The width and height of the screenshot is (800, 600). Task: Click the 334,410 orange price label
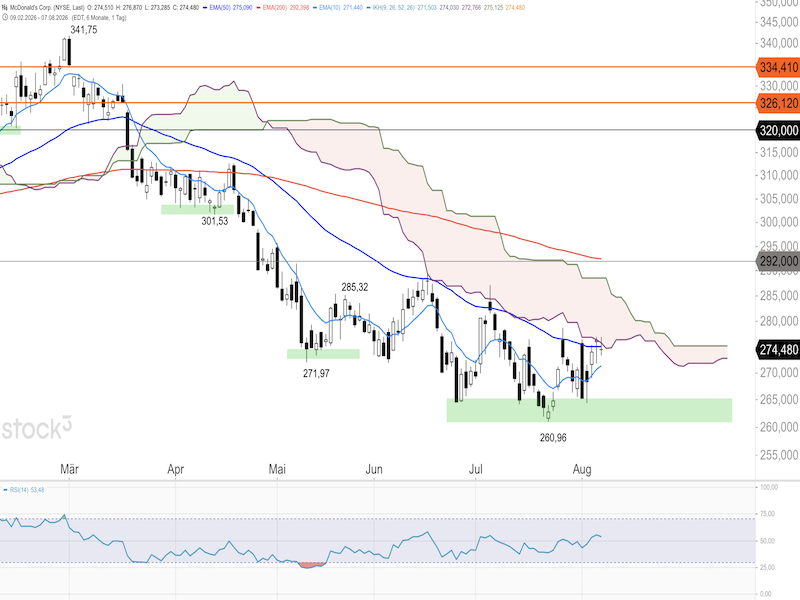point(778,67)
